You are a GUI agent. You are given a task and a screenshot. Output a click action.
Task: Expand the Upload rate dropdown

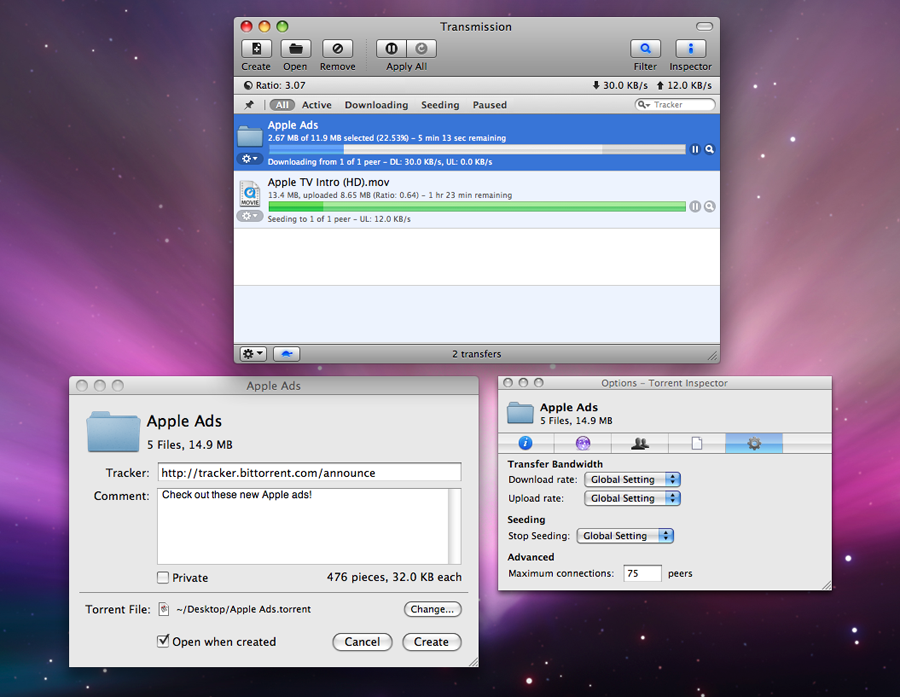coord(632,498)
